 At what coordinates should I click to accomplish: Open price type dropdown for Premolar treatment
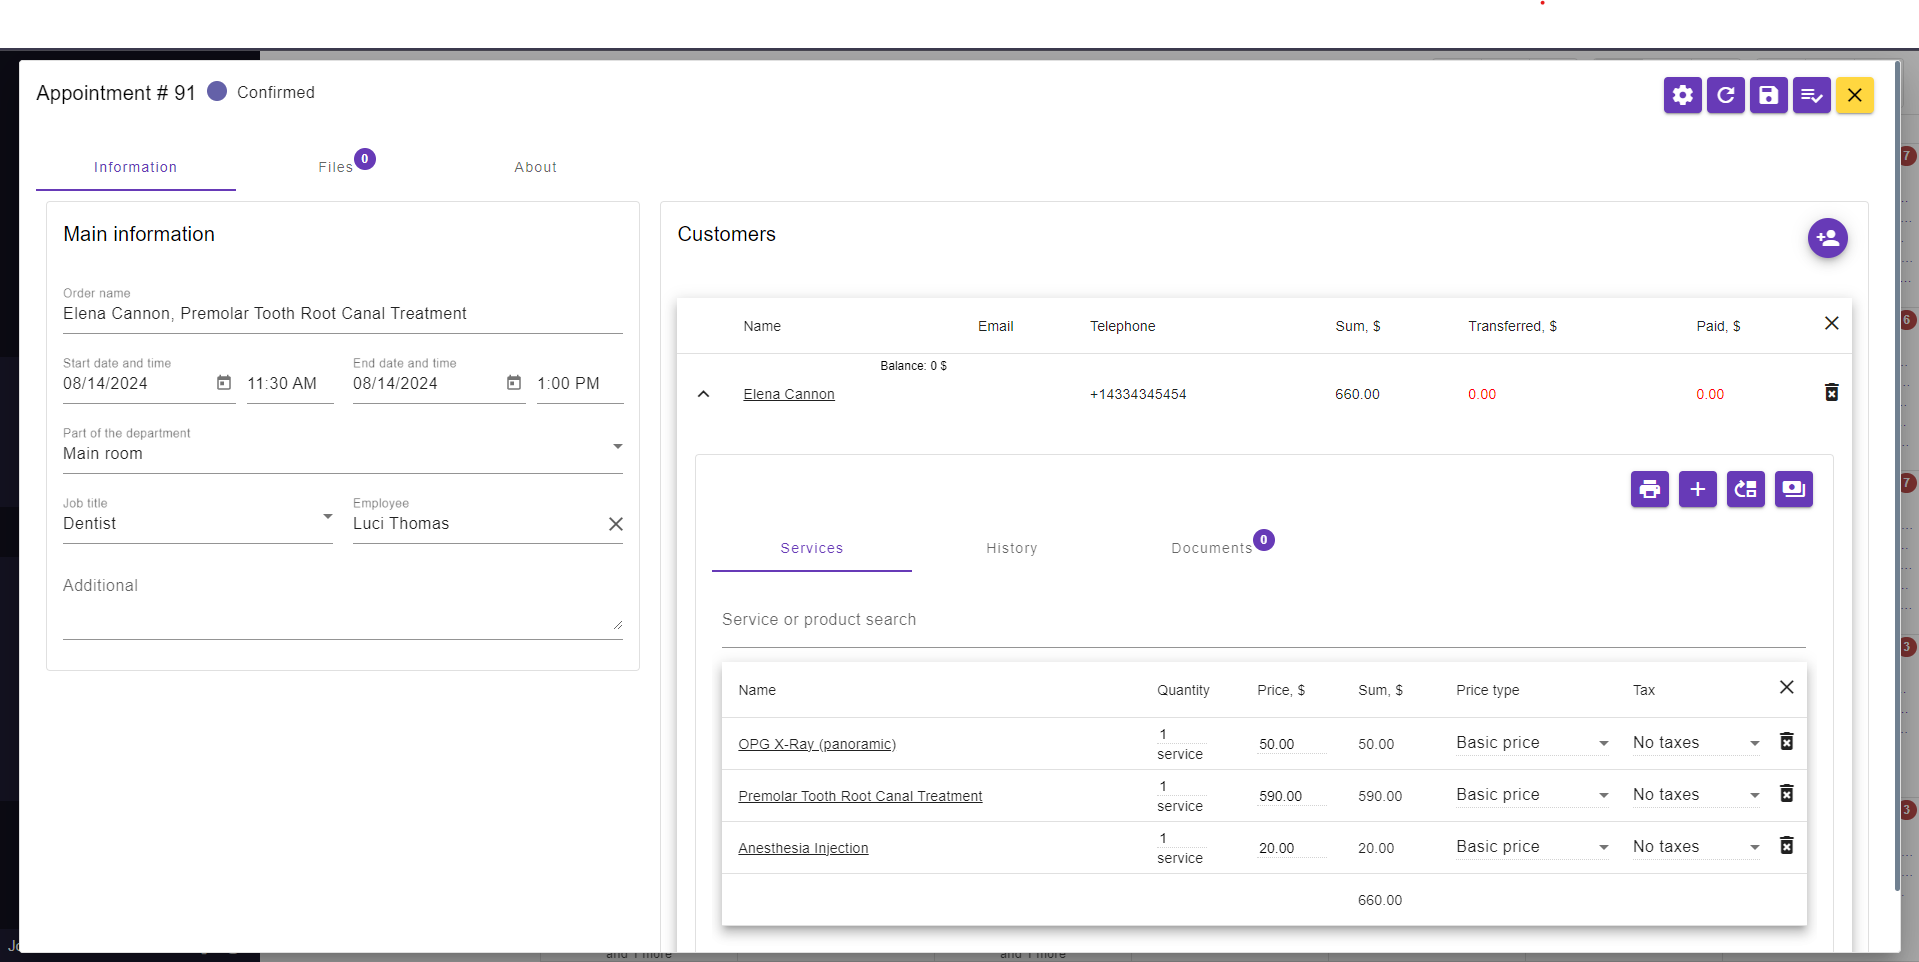coord(1533,795)
